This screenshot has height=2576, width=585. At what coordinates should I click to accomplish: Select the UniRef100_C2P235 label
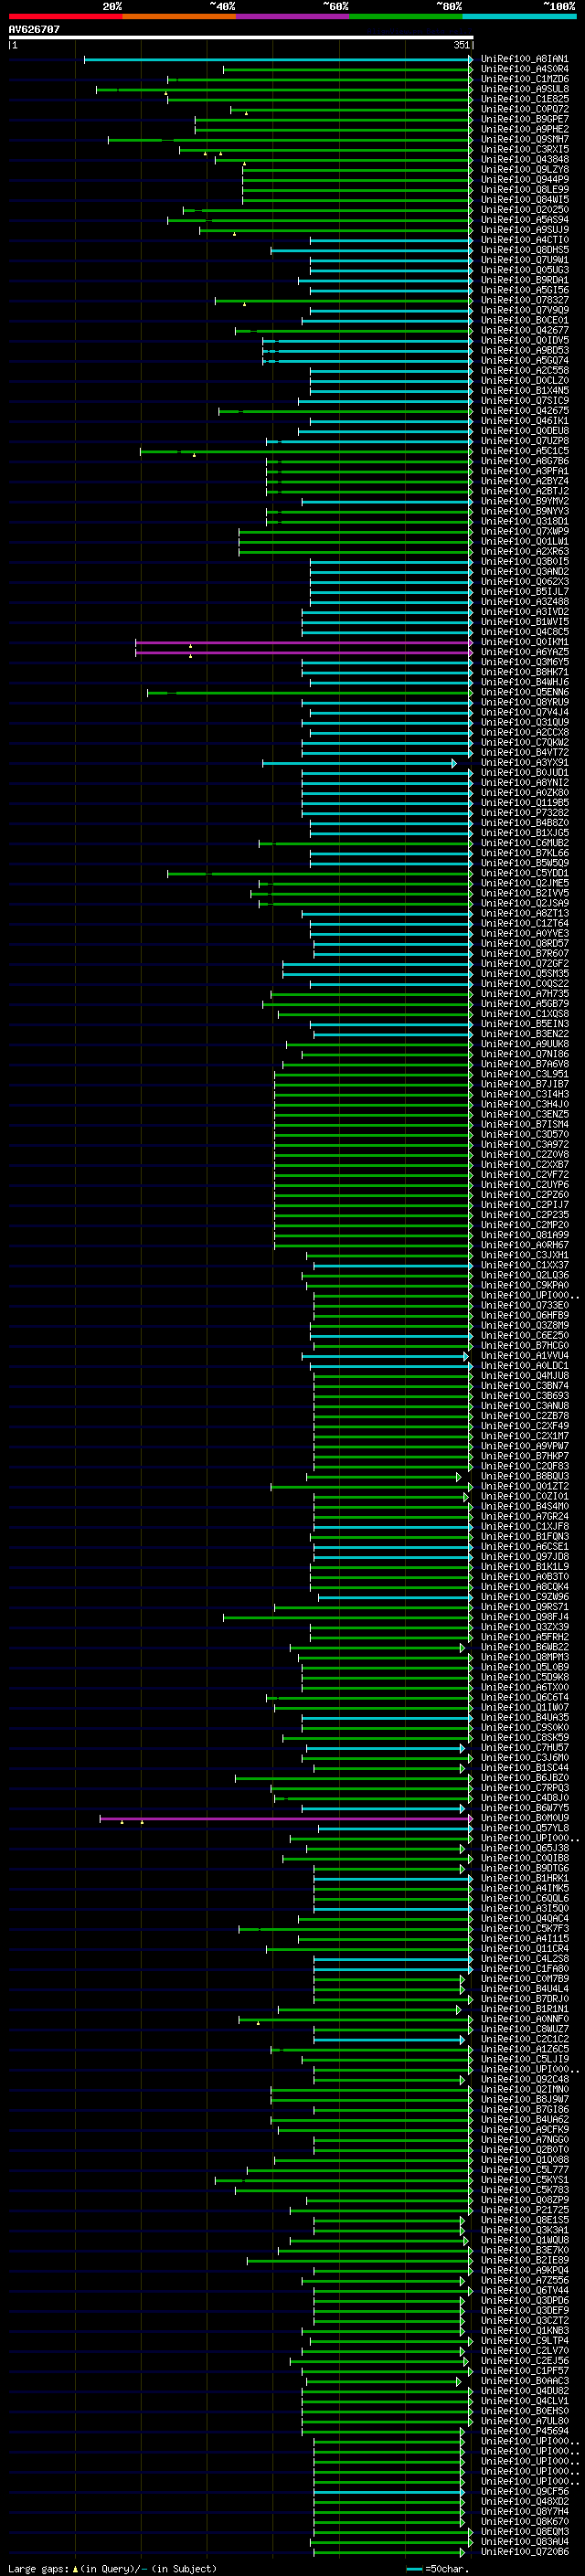click(524, 1214)
